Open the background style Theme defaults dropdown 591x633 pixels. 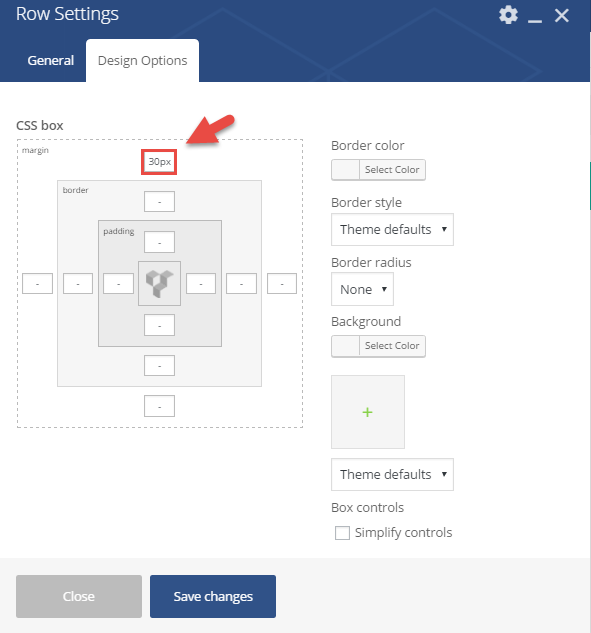[392, 474]
